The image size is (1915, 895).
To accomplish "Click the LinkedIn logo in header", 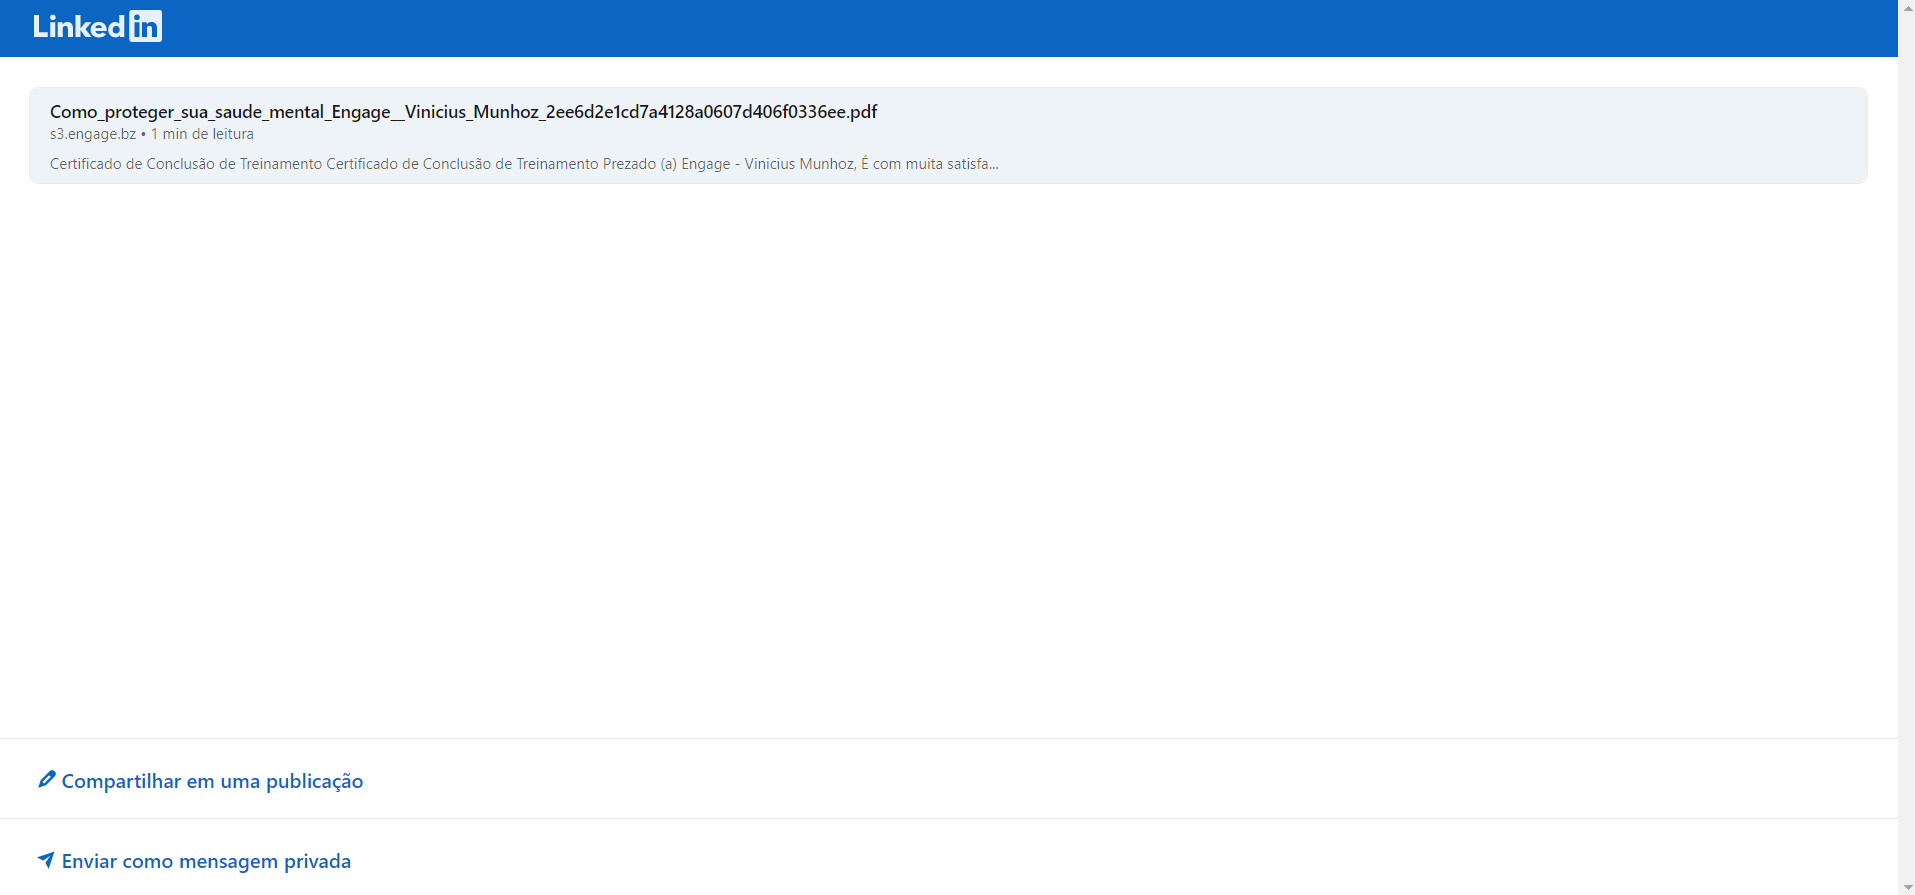I will tap(97, 26).
